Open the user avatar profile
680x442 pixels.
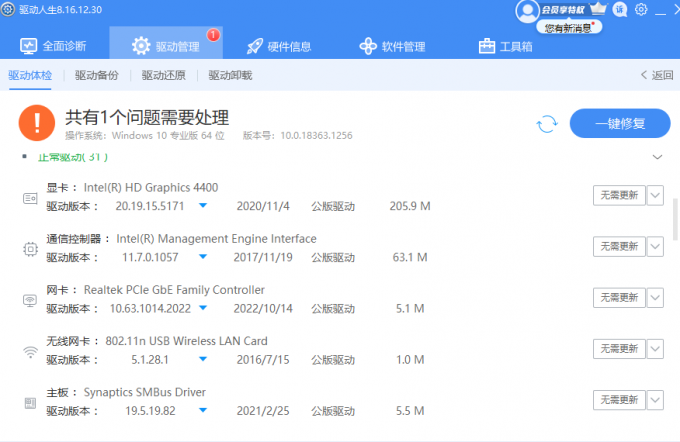[x=527, y=10]
